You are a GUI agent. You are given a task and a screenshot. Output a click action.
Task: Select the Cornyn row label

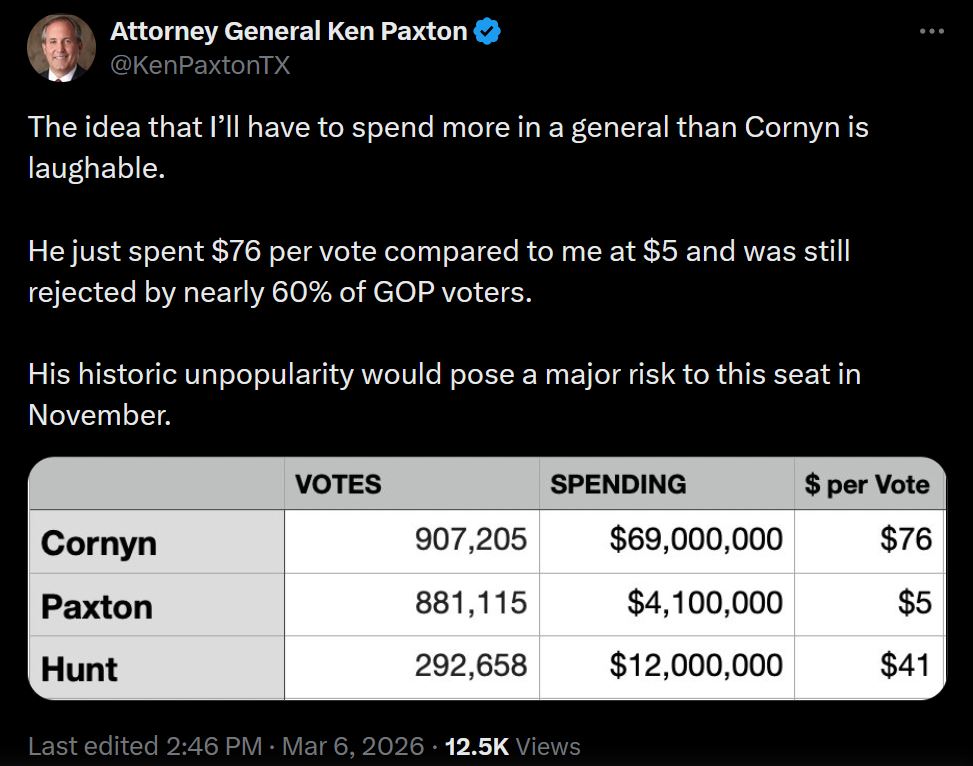(x=99, y=543)
